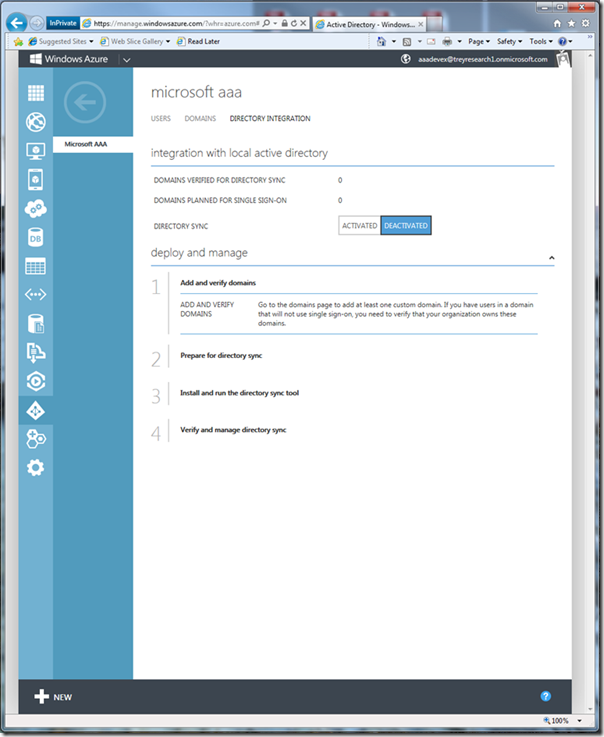
Task: Open the Safety dropdown menu
Action: coord(510,41)
